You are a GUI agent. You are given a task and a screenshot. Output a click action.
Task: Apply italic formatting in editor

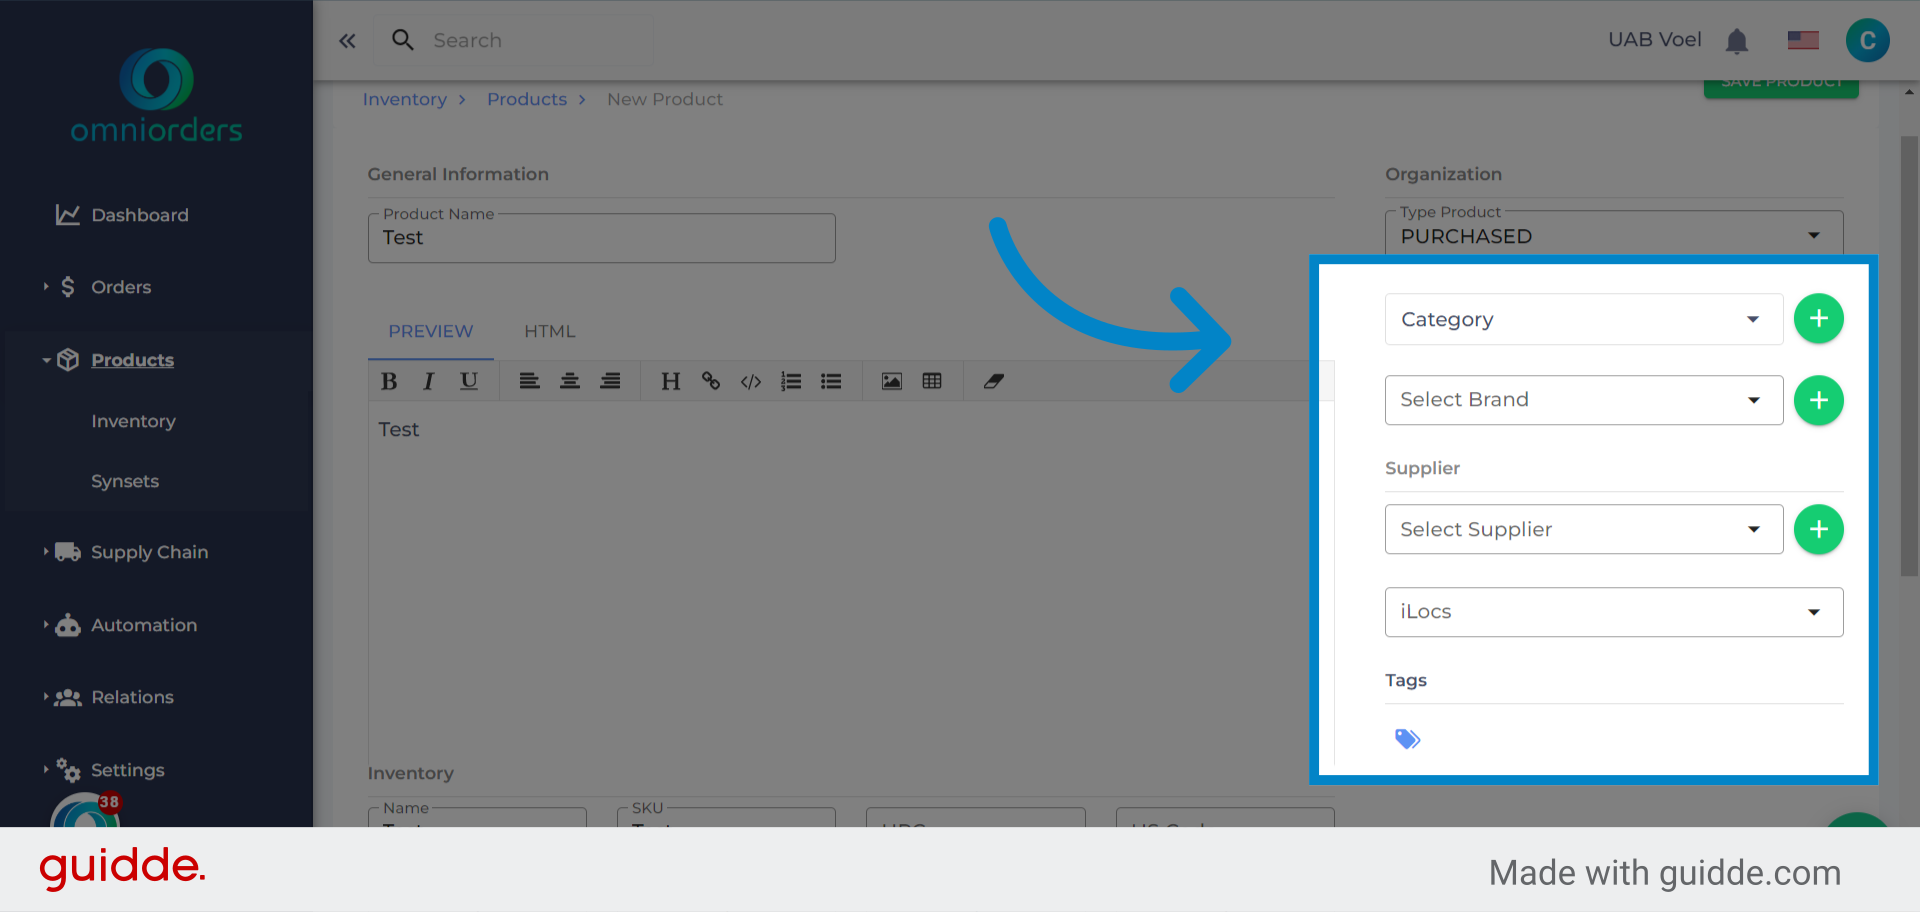428,381
